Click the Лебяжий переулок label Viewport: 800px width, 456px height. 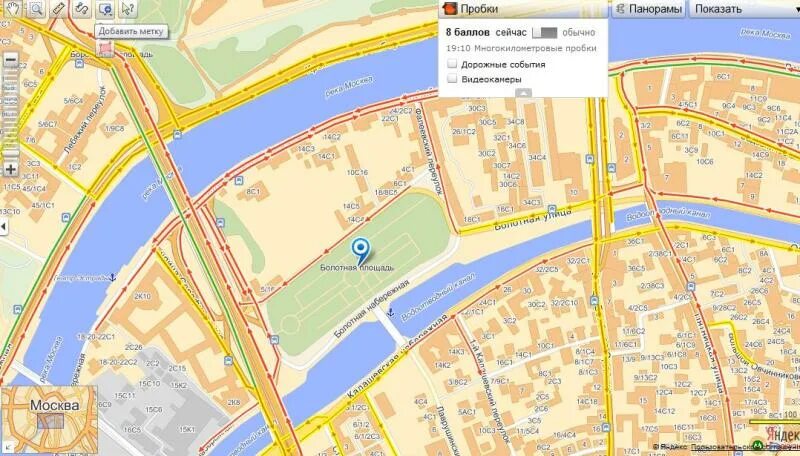[x=85, y=120]
